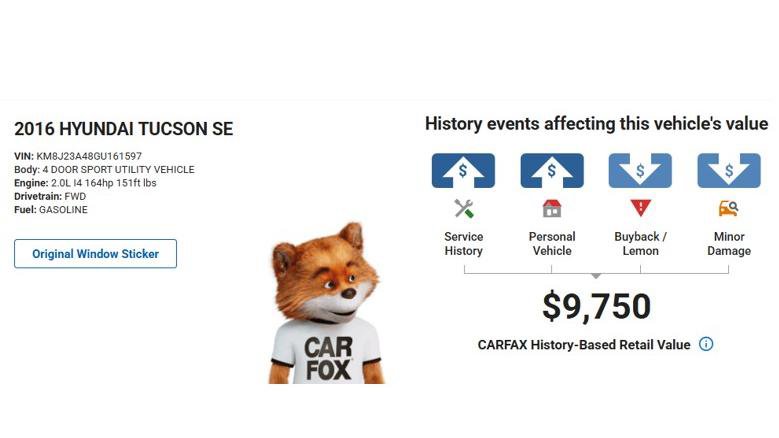Open the Original Window Sticker
This screenshot has height=438, width=779.
[x=95, y=254]
